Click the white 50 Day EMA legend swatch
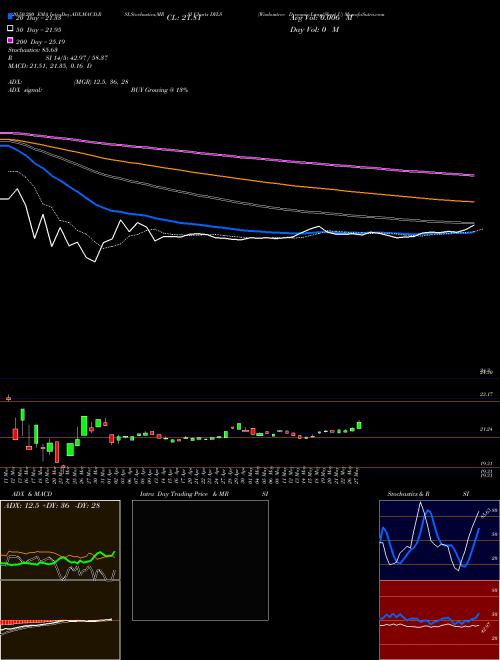This screenshot has width=500, height=660. (x=11, y=28)
